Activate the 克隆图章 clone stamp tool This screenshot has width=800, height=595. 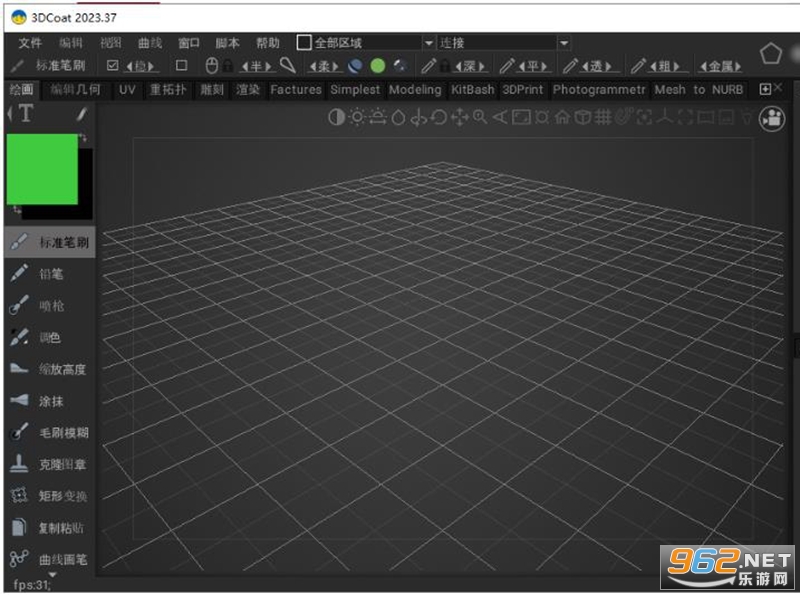[49, 464]
